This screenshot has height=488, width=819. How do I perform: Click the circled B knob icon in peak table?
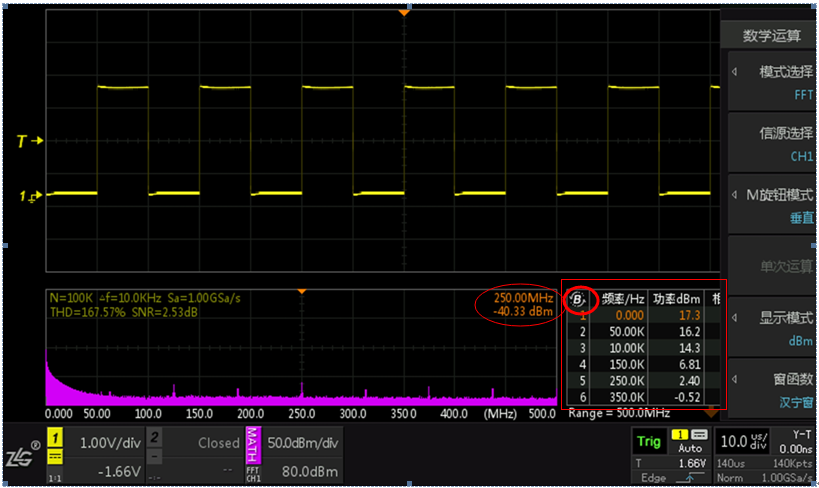coord(577,299)
